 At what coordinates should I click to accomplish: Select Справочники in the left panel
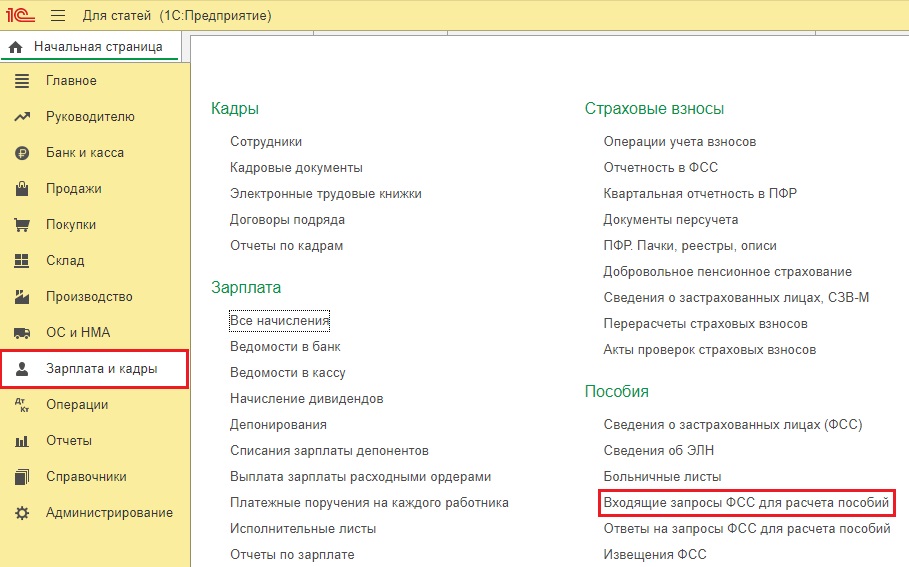coord(86,477)
